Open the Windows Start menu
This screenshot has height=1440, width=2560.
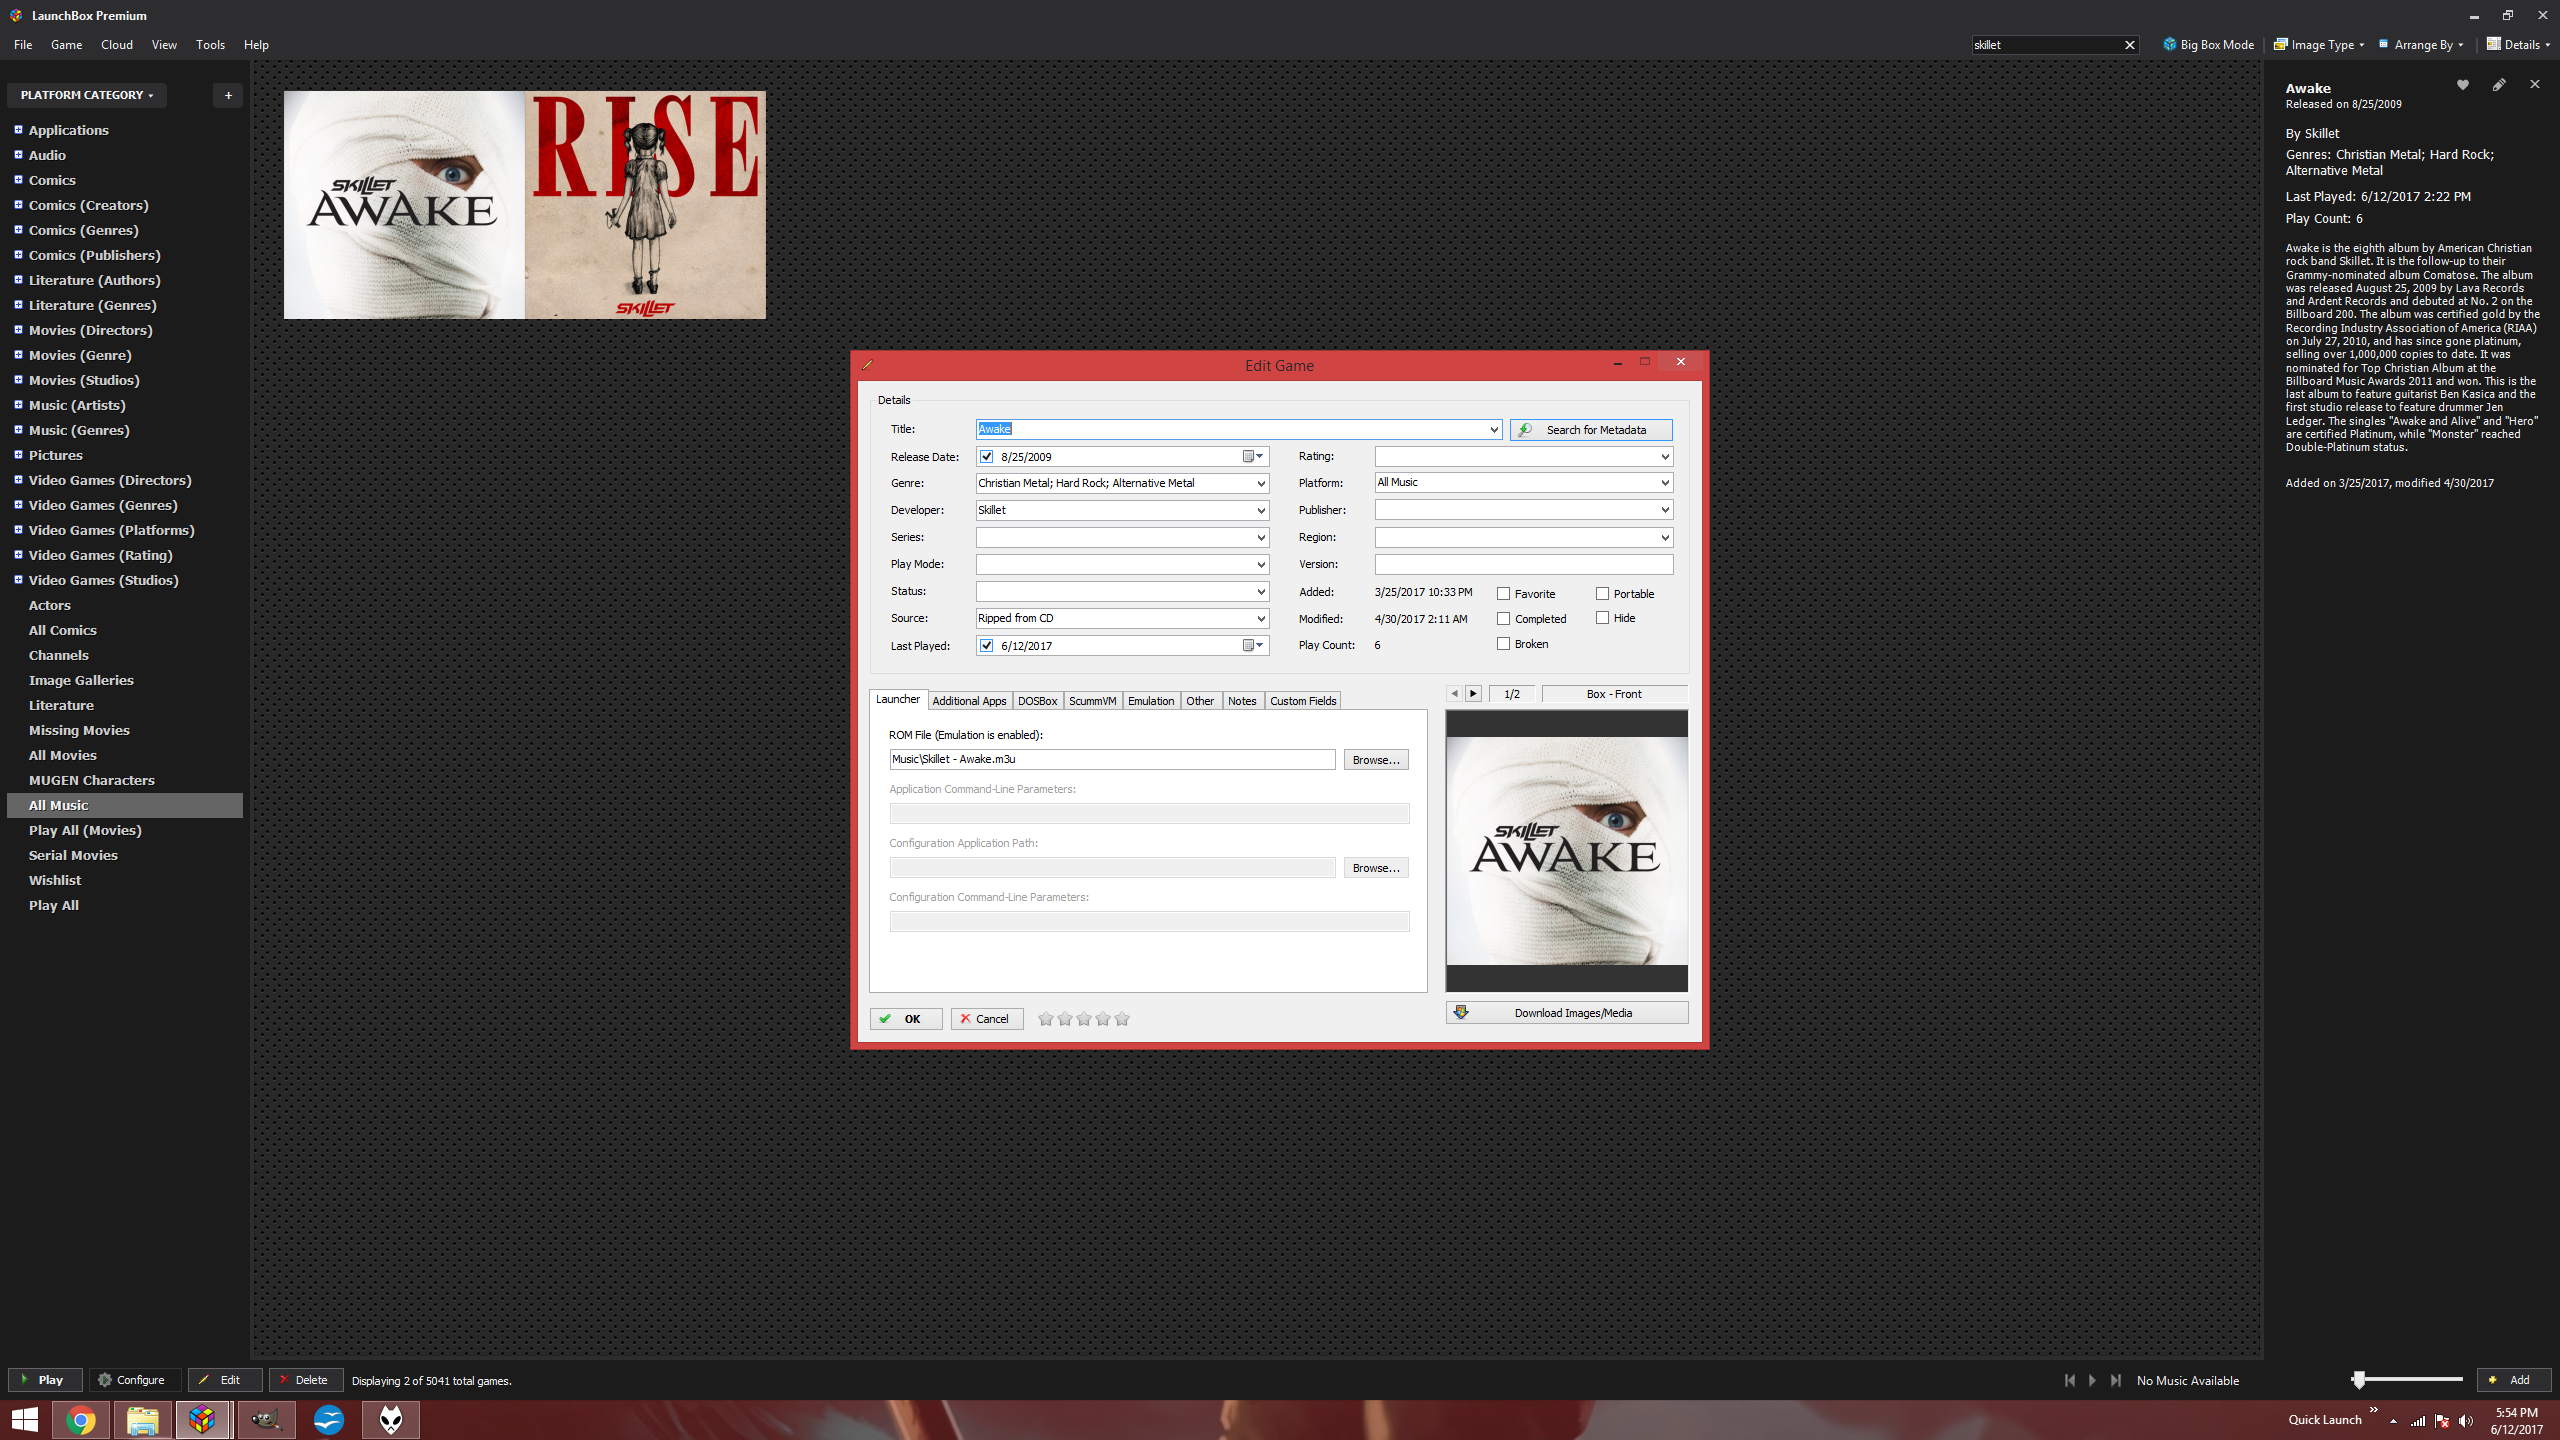(25, 1420)
